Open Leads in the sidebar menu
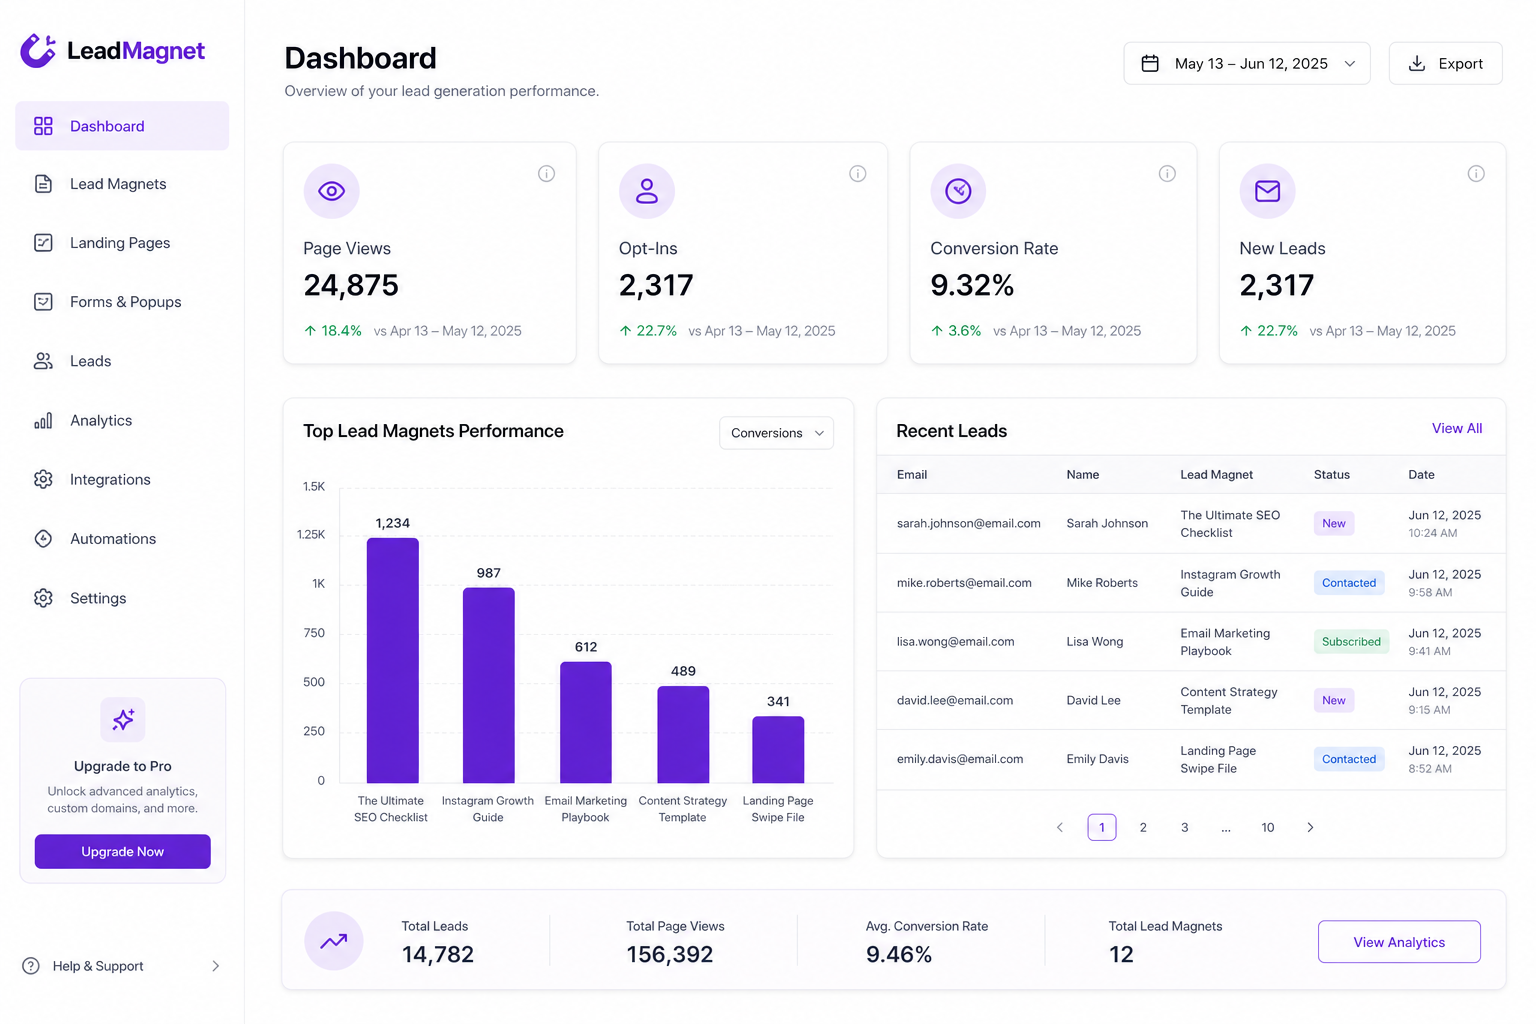Screen dimensions: 1536x1024 (x=122, y=361)
